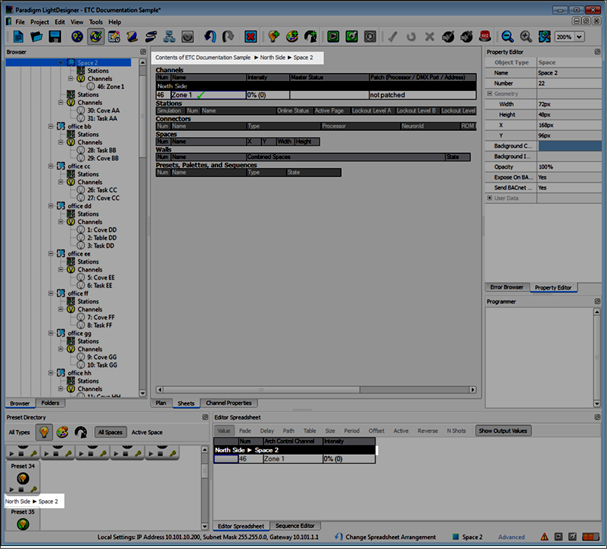Collapse the office bb tree node

pyautogui.click(x=51, y=126)
